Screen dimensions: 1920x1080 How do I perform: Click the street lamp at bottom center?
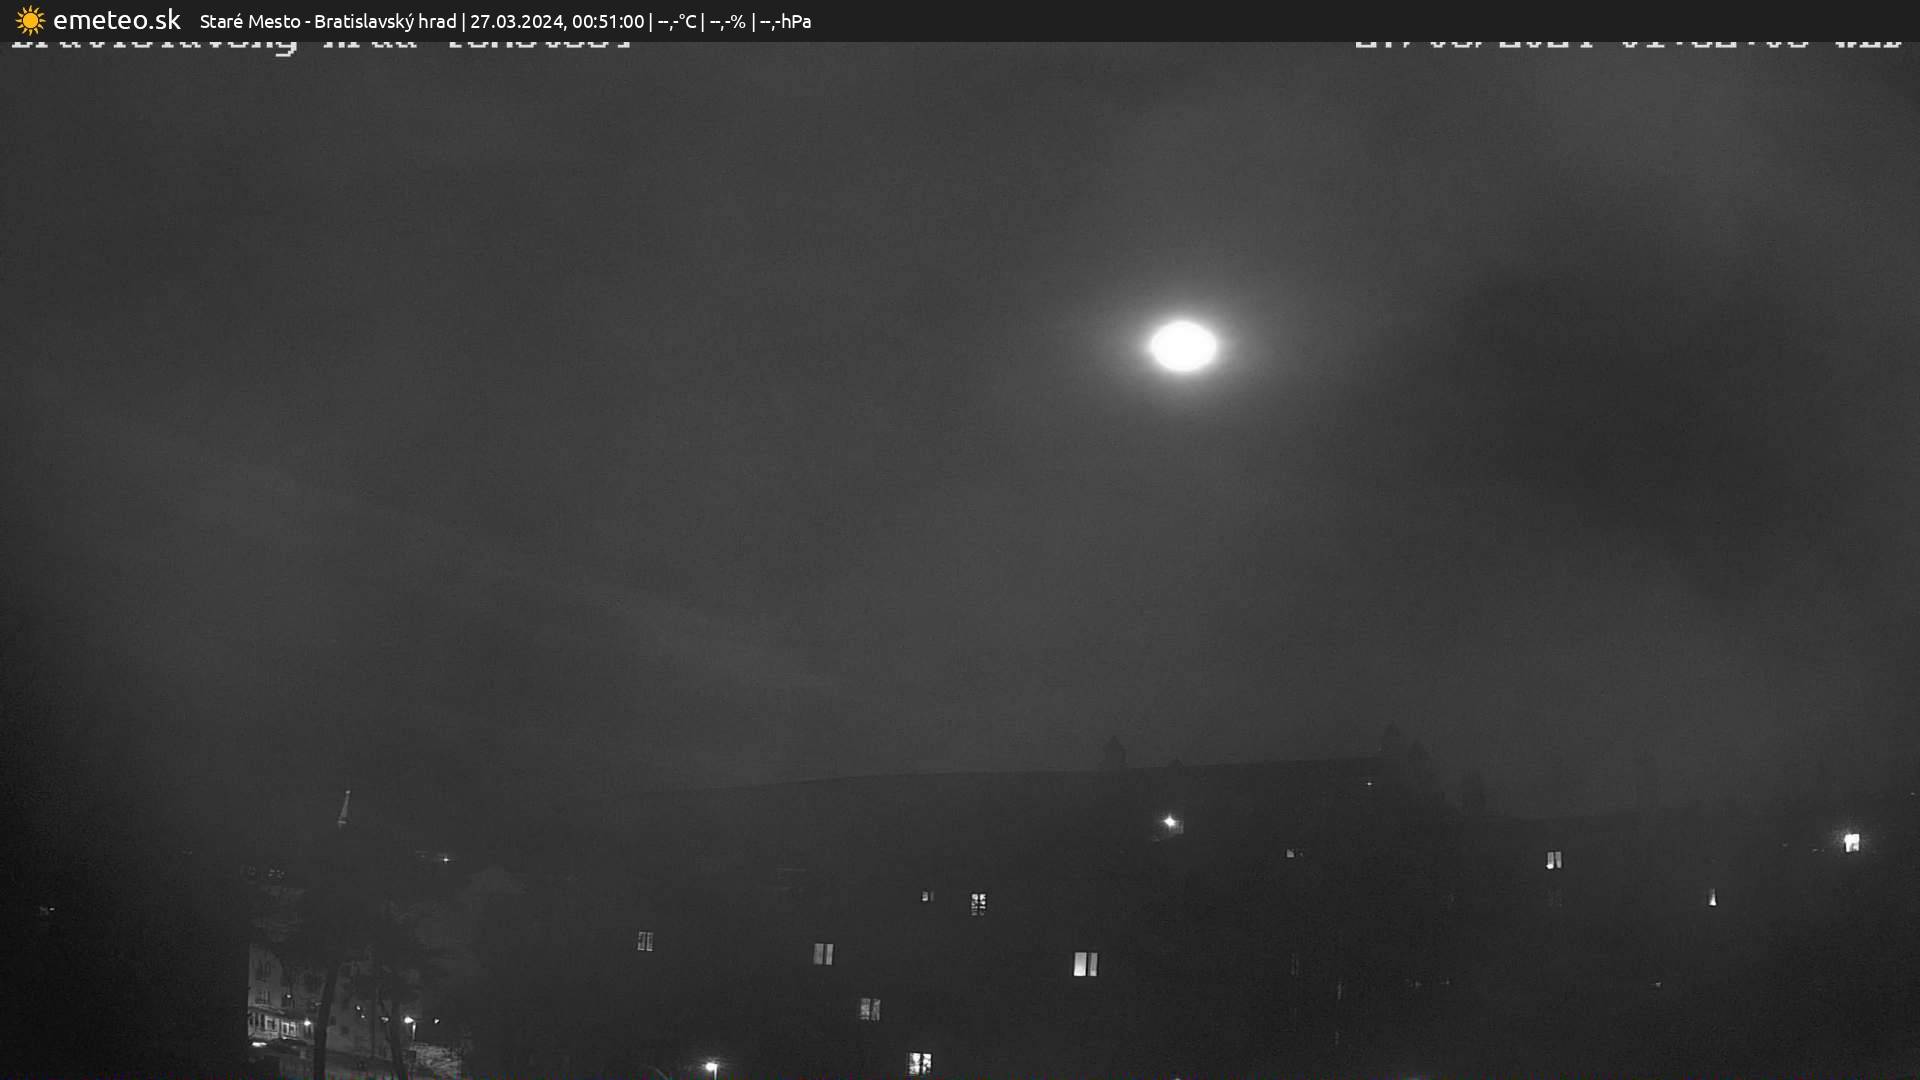pos(711,1067)
